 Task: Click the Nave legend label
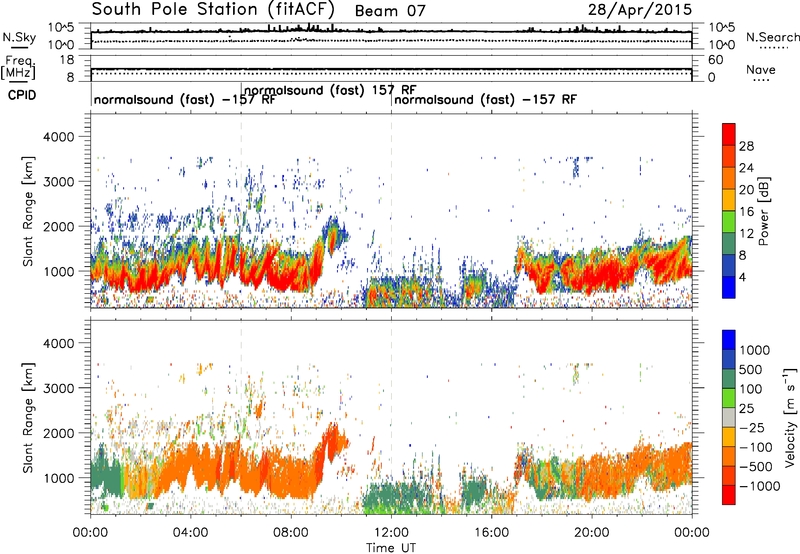point(761,70)
